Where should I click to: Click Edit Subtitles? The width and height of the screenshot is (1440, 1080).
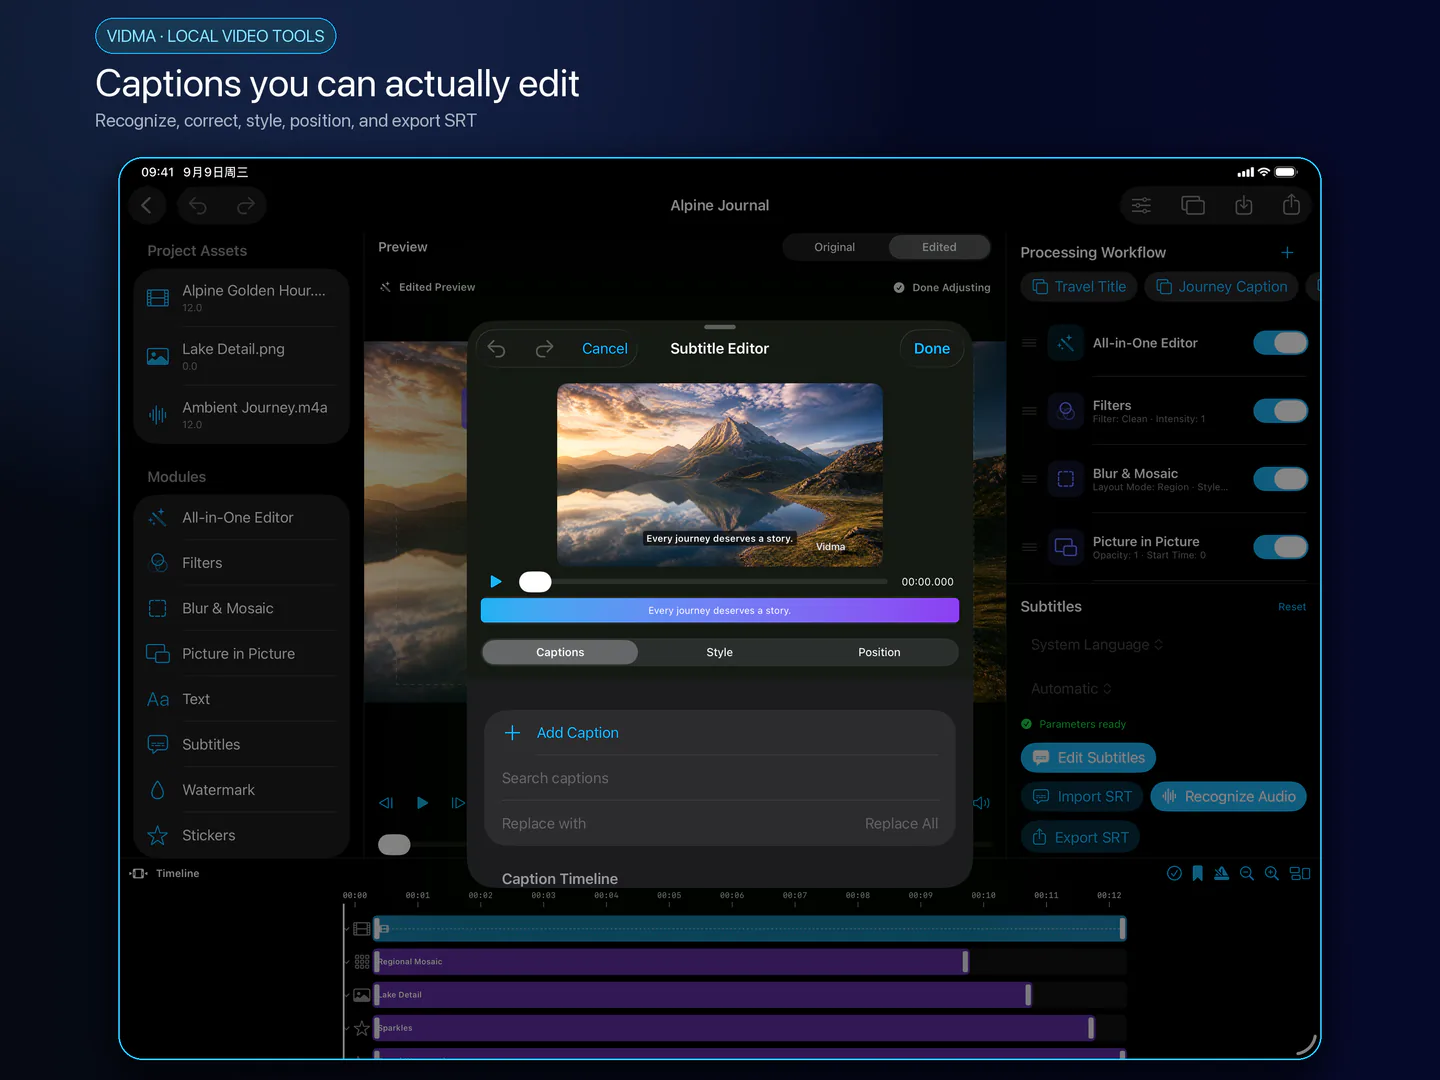(1089, 758)
